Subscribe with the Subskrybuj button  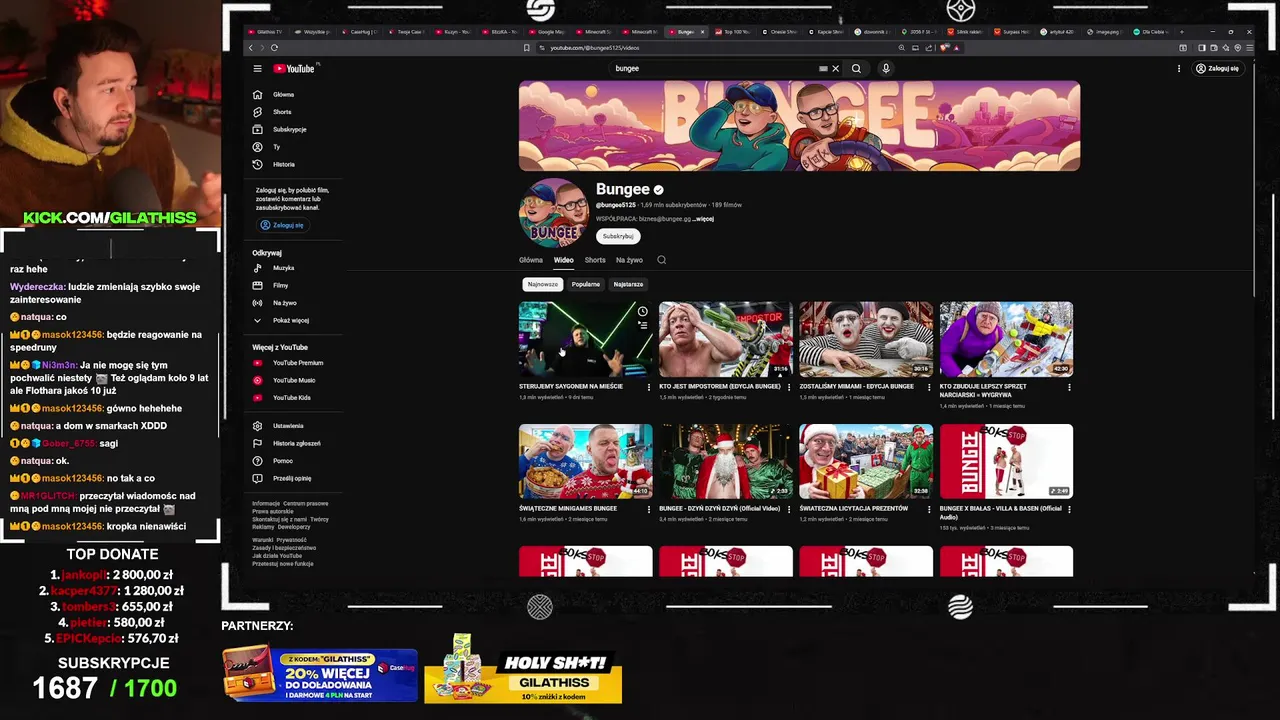[x=618, y=236]
